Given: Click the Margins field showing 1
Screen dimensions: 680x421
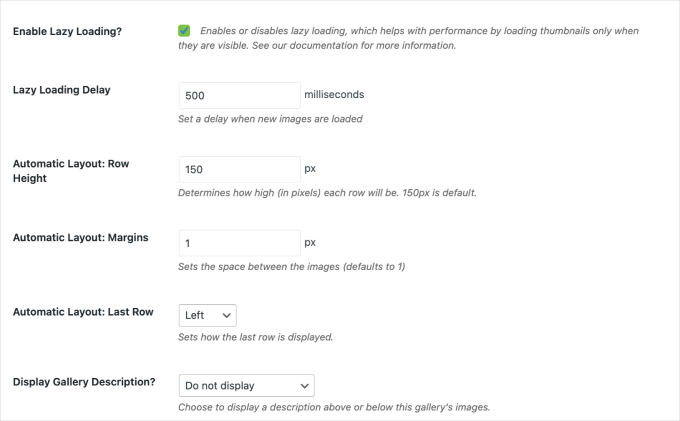Looking at the screenshot, I should [239, 243].
